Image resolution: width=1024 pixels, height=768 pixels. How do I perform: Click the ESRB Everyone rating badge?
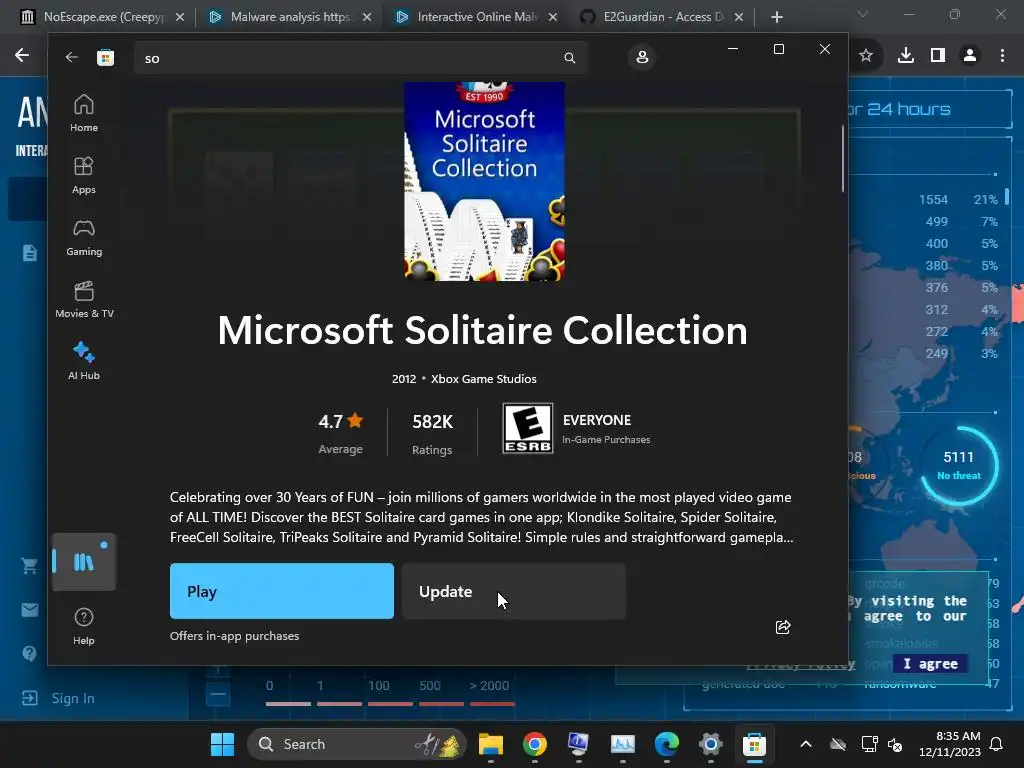(528, 428)
